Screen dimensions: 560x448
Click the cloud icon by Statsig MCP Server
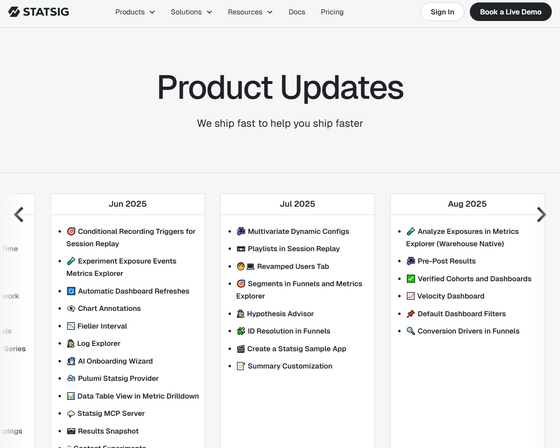click(x=71, y=413)
